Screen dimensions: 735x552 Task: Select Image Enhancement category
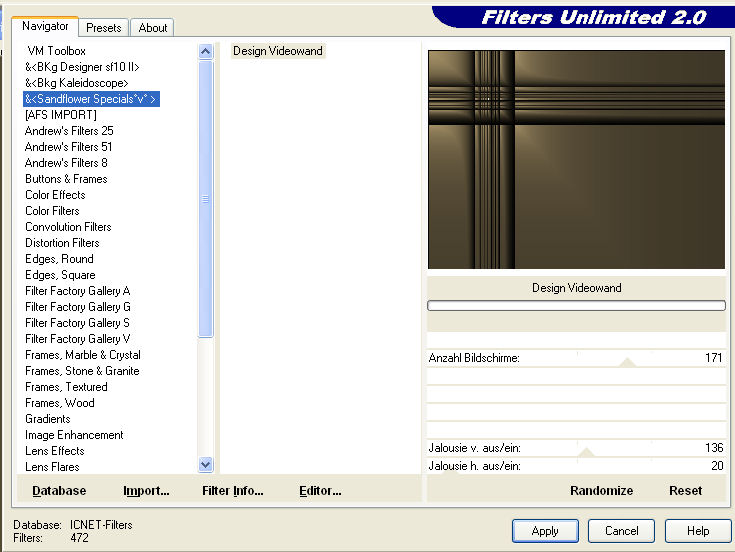click(x=74, y=435)
